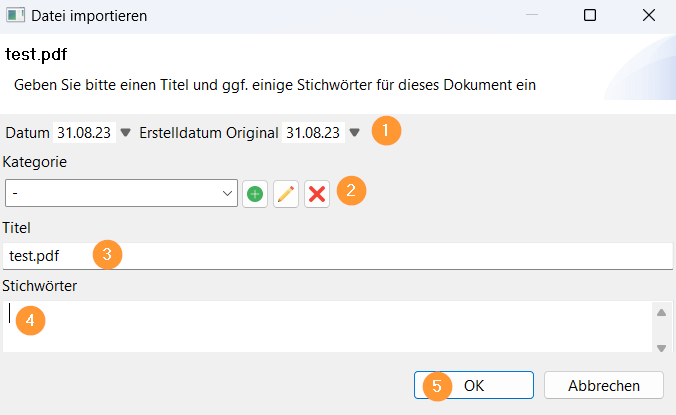Image resolution: width=676 pixels, height=415 pixels.
Task: Delete the category with the red X
Action: click(317, 194)
